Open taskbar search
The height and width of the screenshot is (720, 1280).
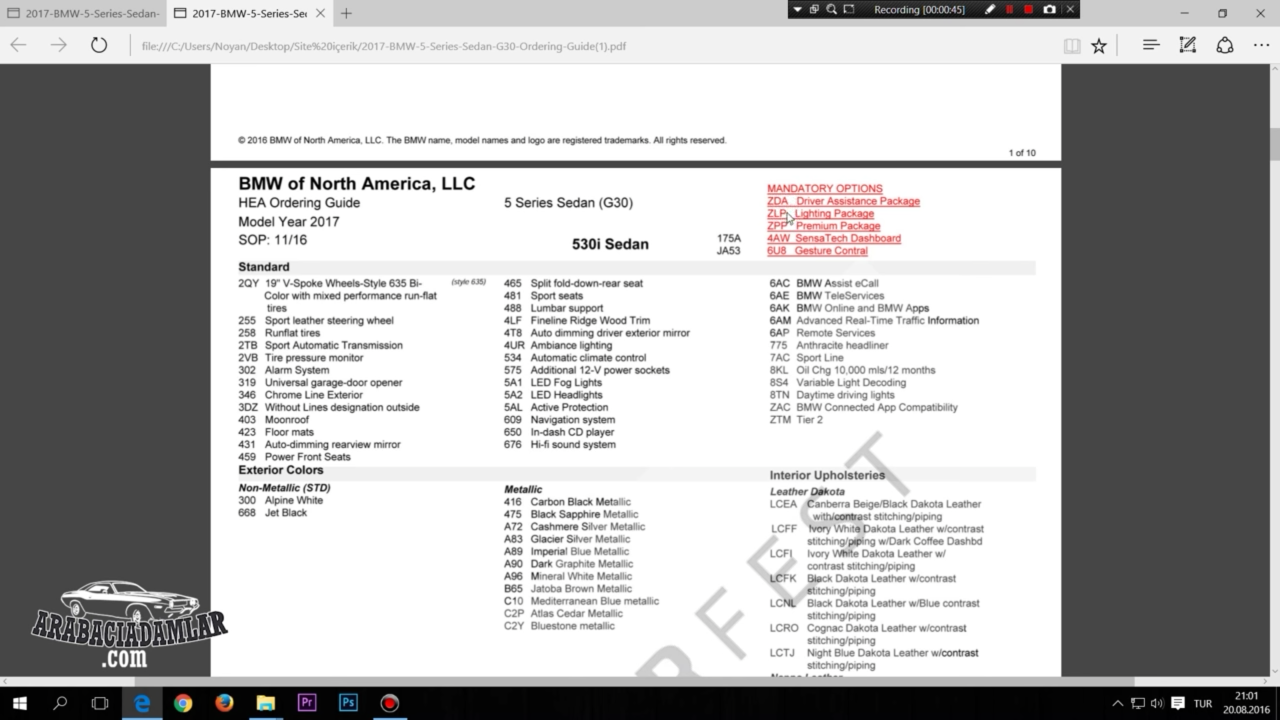(x=60, y=703)
